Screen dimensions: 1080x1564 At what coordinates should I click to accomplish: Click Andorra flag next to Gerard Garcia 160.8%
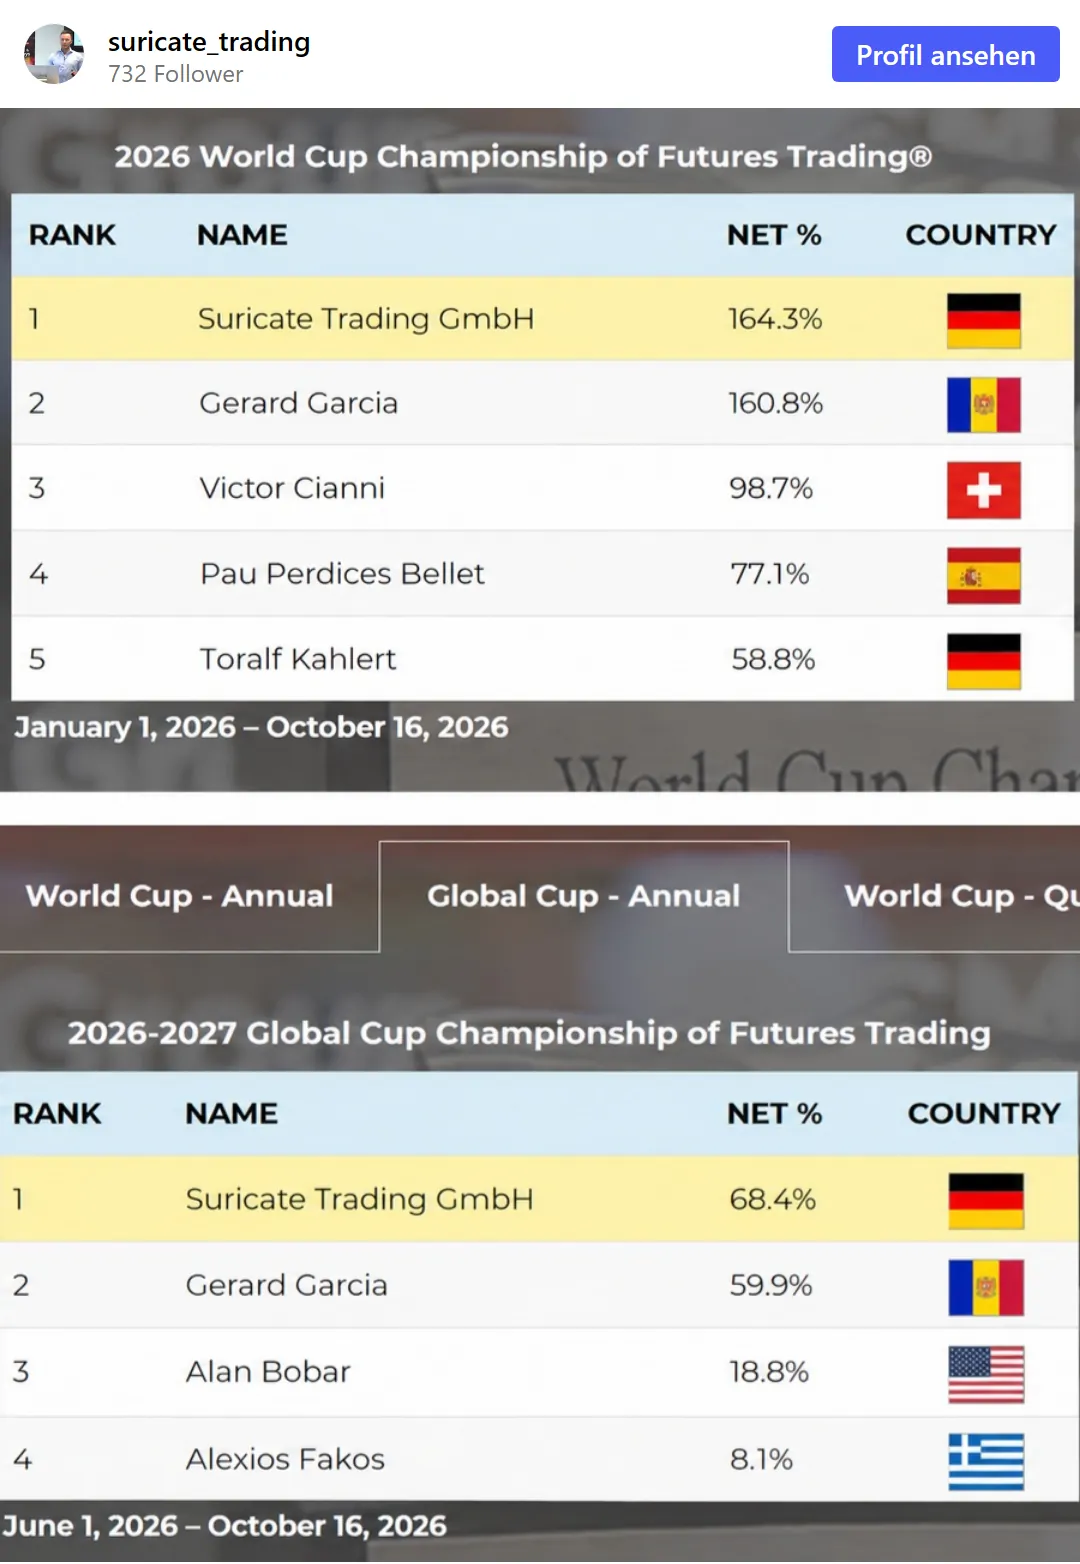click(x=984, y=405)
